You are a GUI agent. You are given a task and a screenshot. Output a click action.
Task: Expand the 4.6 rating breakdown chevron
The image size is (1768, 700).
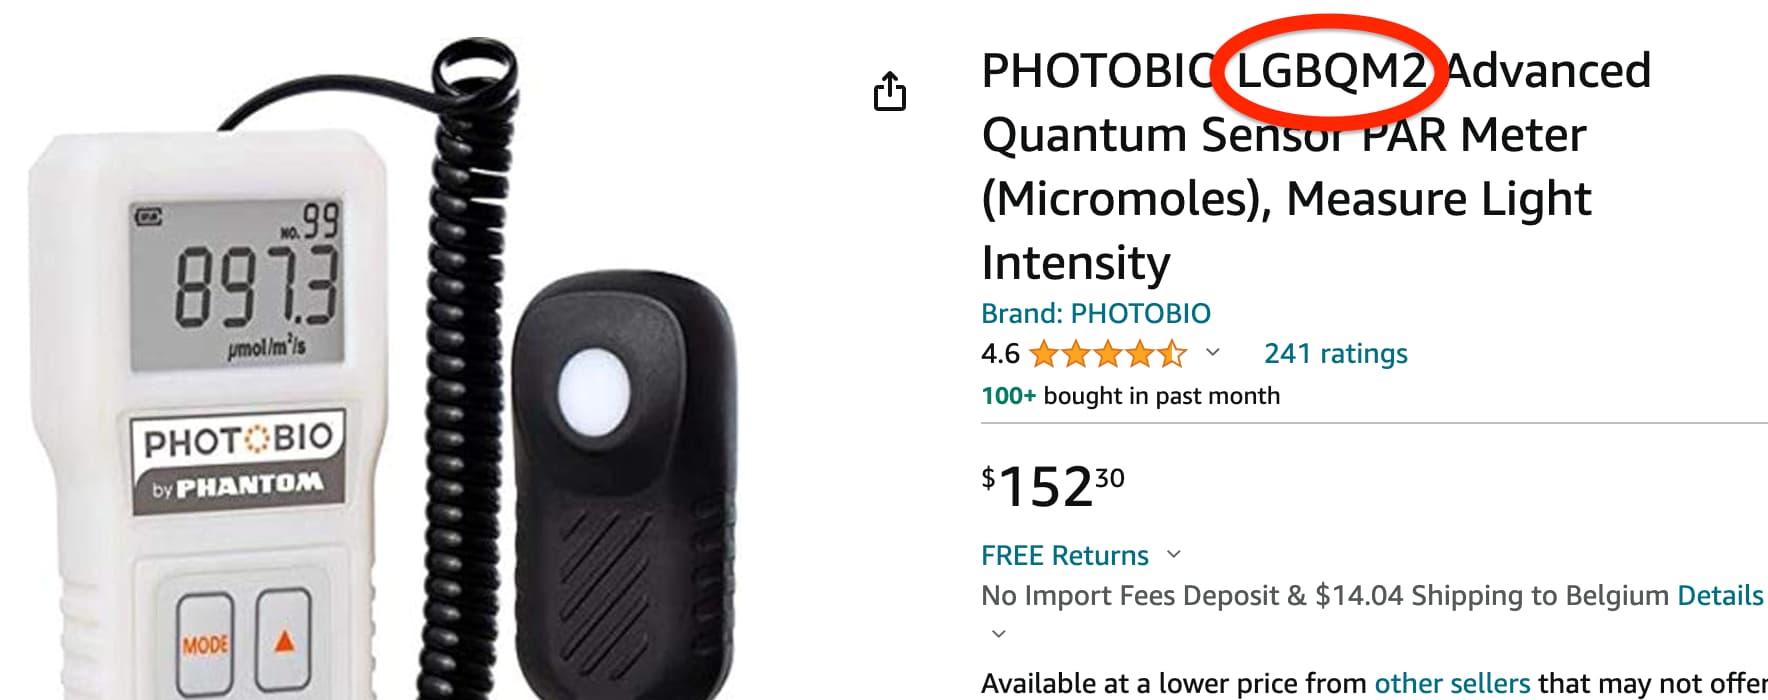pos(1213,352)
